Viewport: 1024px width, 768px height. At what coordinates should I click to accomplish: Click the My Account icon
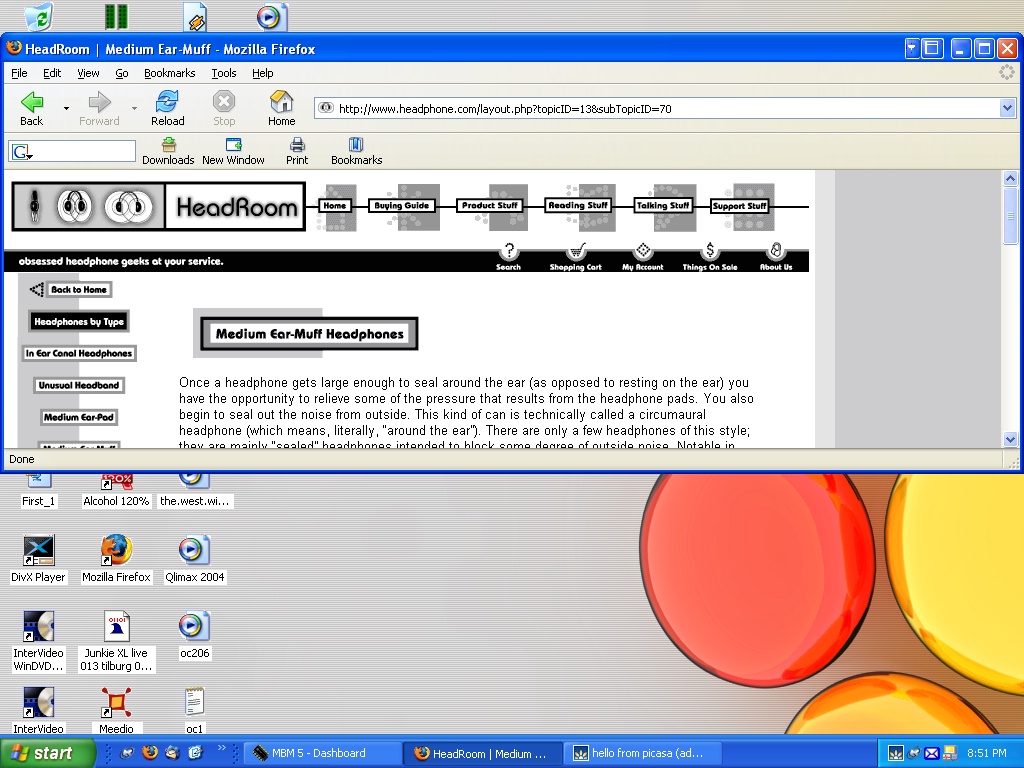pyautogui.click(x=643, y=256)
